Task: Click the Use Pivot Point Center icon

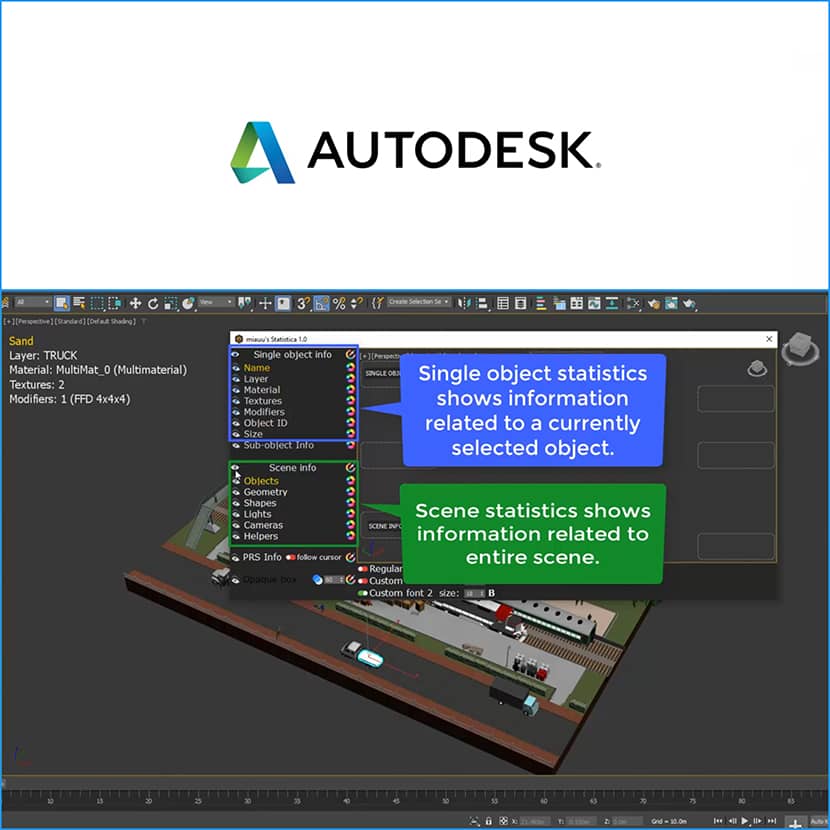Action: point(244,303)
